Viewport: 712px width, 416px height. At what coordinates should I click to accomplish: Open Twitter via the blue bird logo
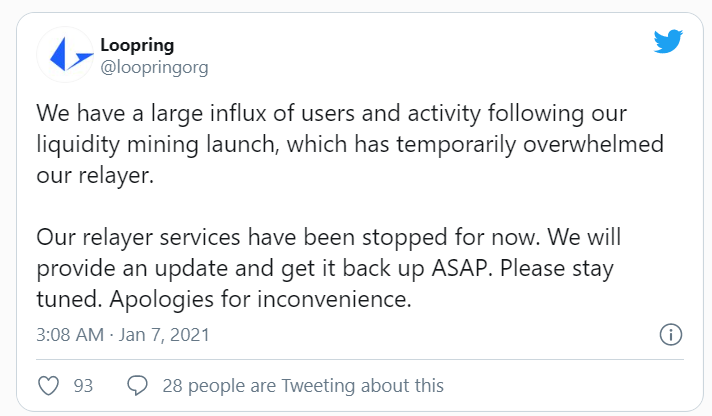tap(667, 42)
